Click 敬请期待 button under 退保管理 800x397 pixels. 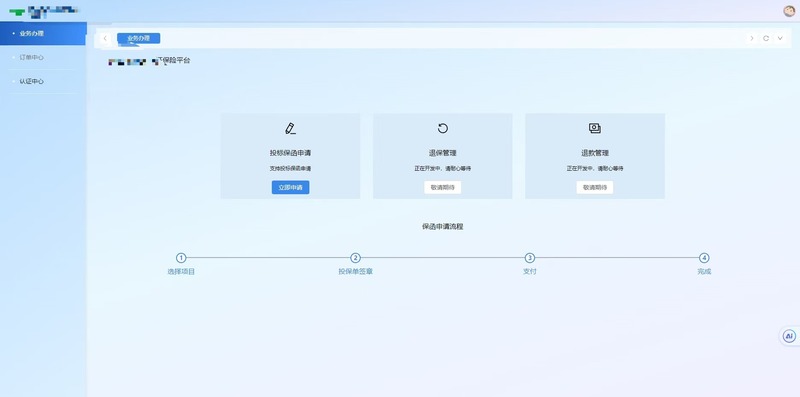pyautogui.click(x=442, y=187)
